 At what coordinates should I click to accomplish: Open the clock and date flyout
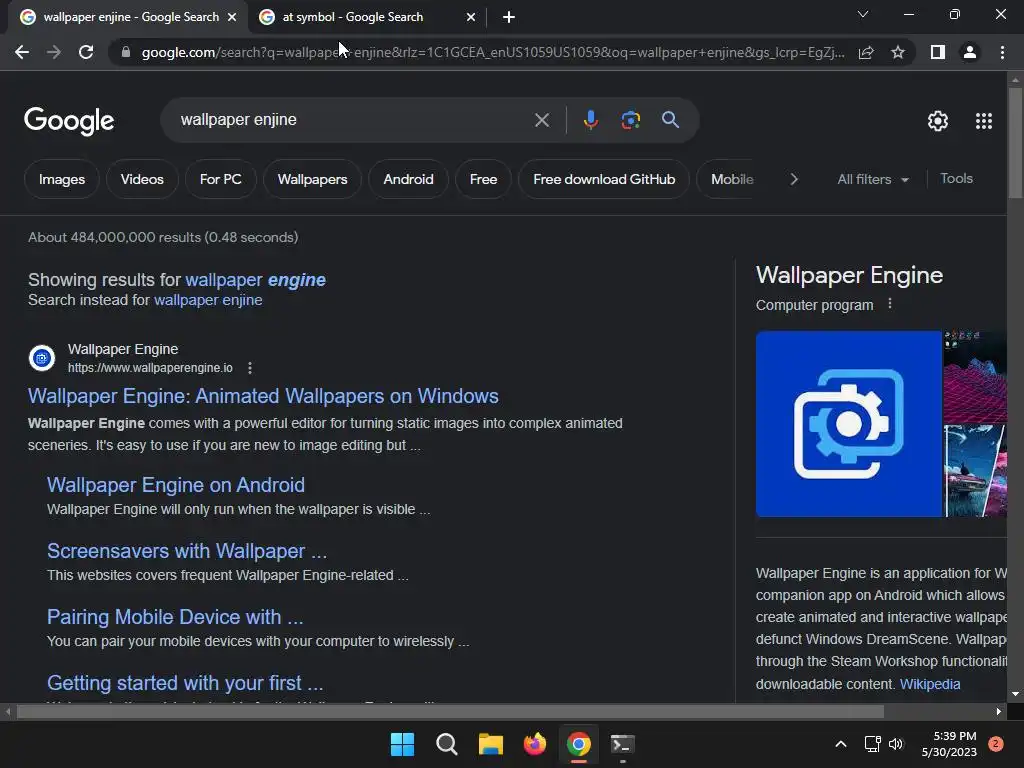point(949,744)
